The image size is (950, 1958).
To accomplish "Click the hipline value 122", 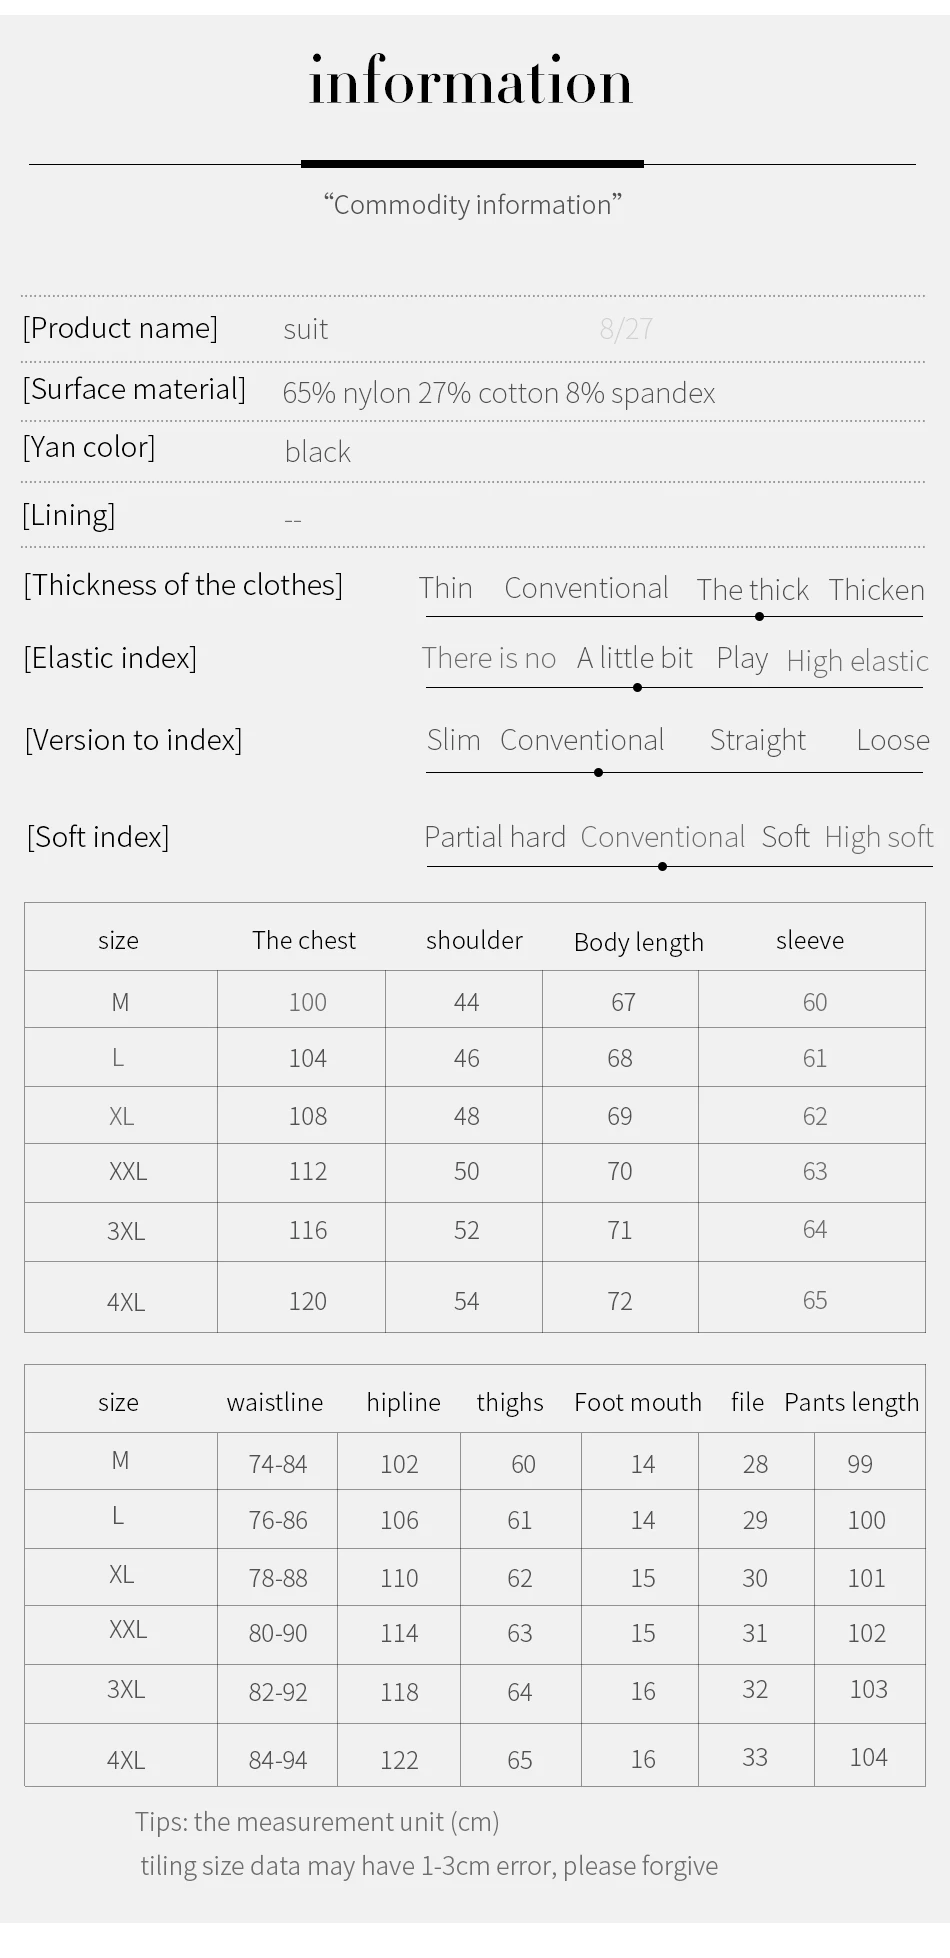I will click(399, 1760).
